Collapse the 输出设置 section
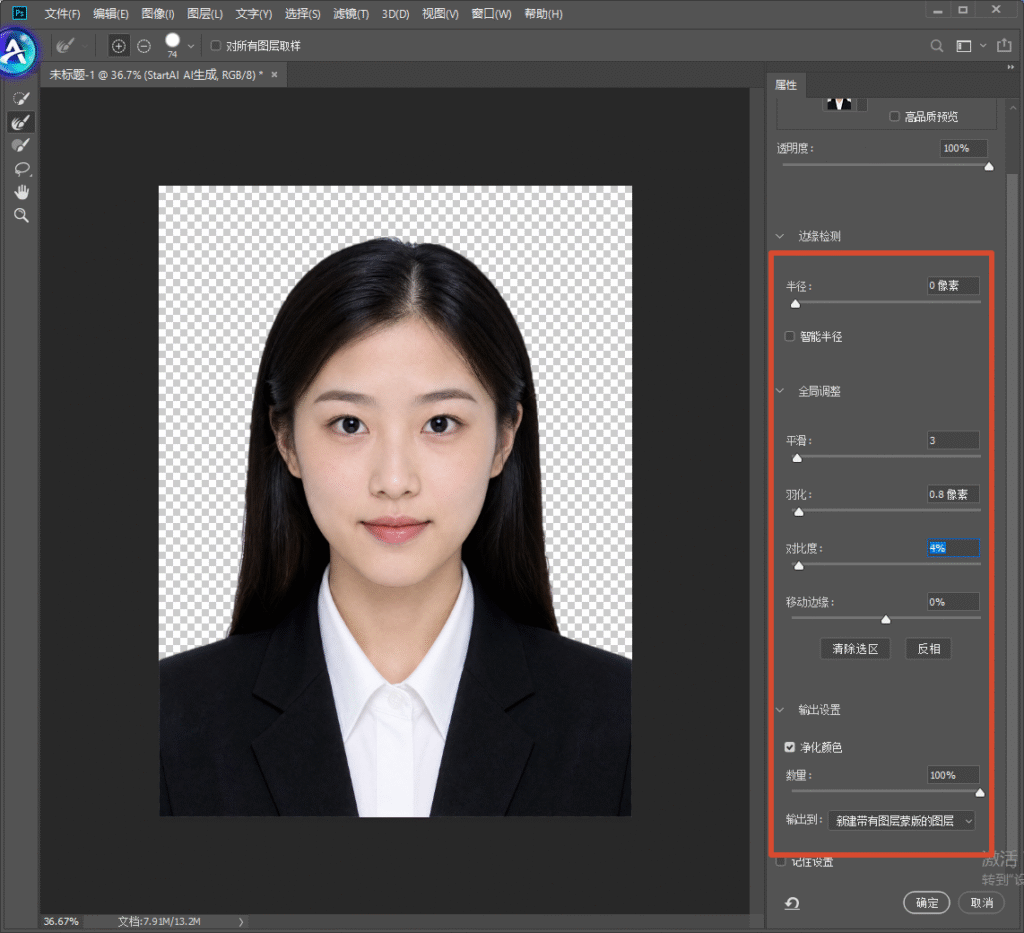1024x933 pixels. pyautogui.click(x=780, y=710)
